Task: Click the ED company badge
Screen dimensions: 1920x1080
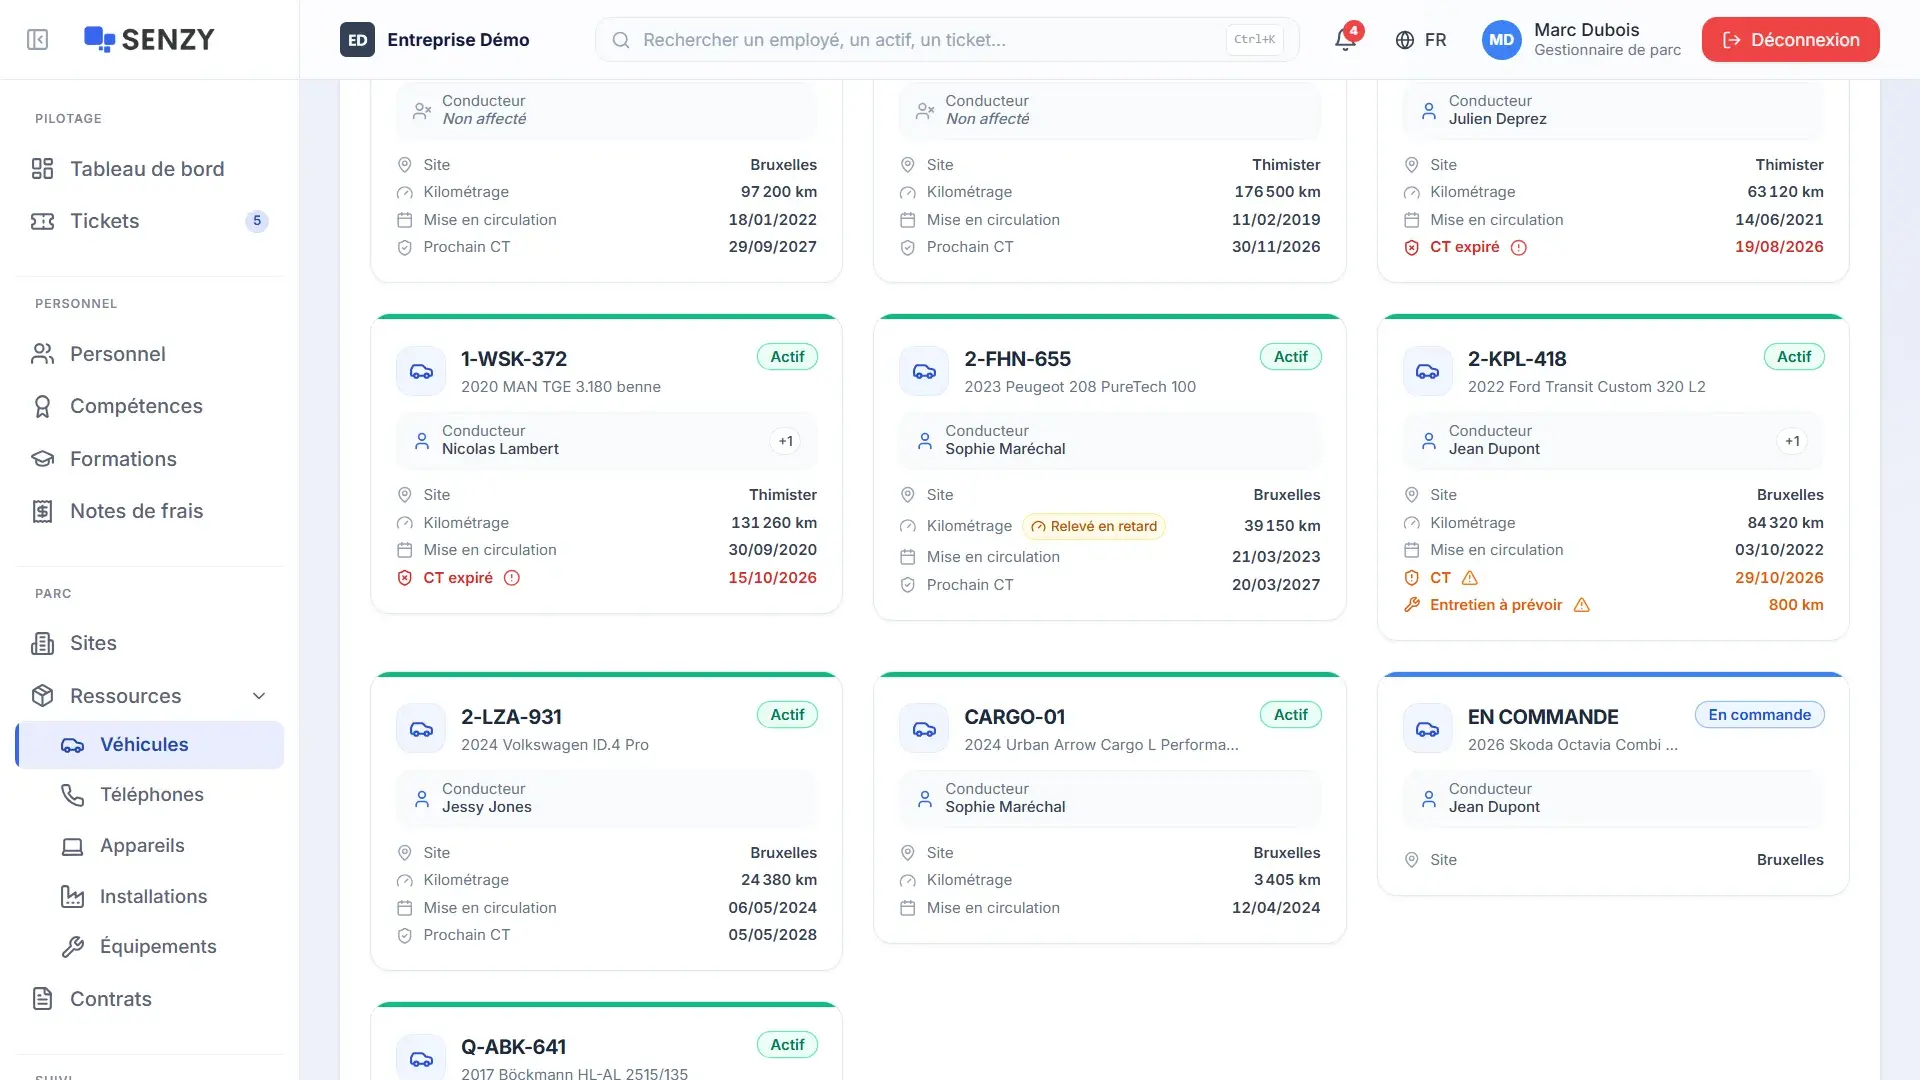Action: click(x=357, y=40)
